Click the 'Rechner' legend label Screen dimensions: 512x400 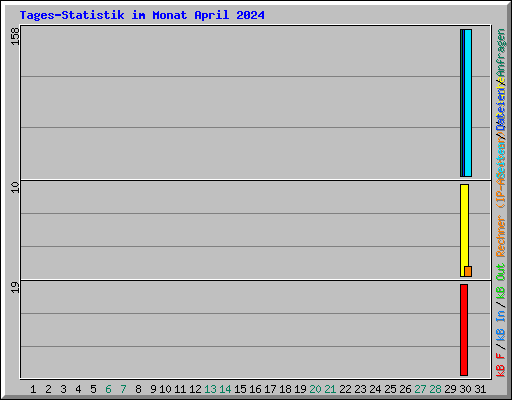501,236
